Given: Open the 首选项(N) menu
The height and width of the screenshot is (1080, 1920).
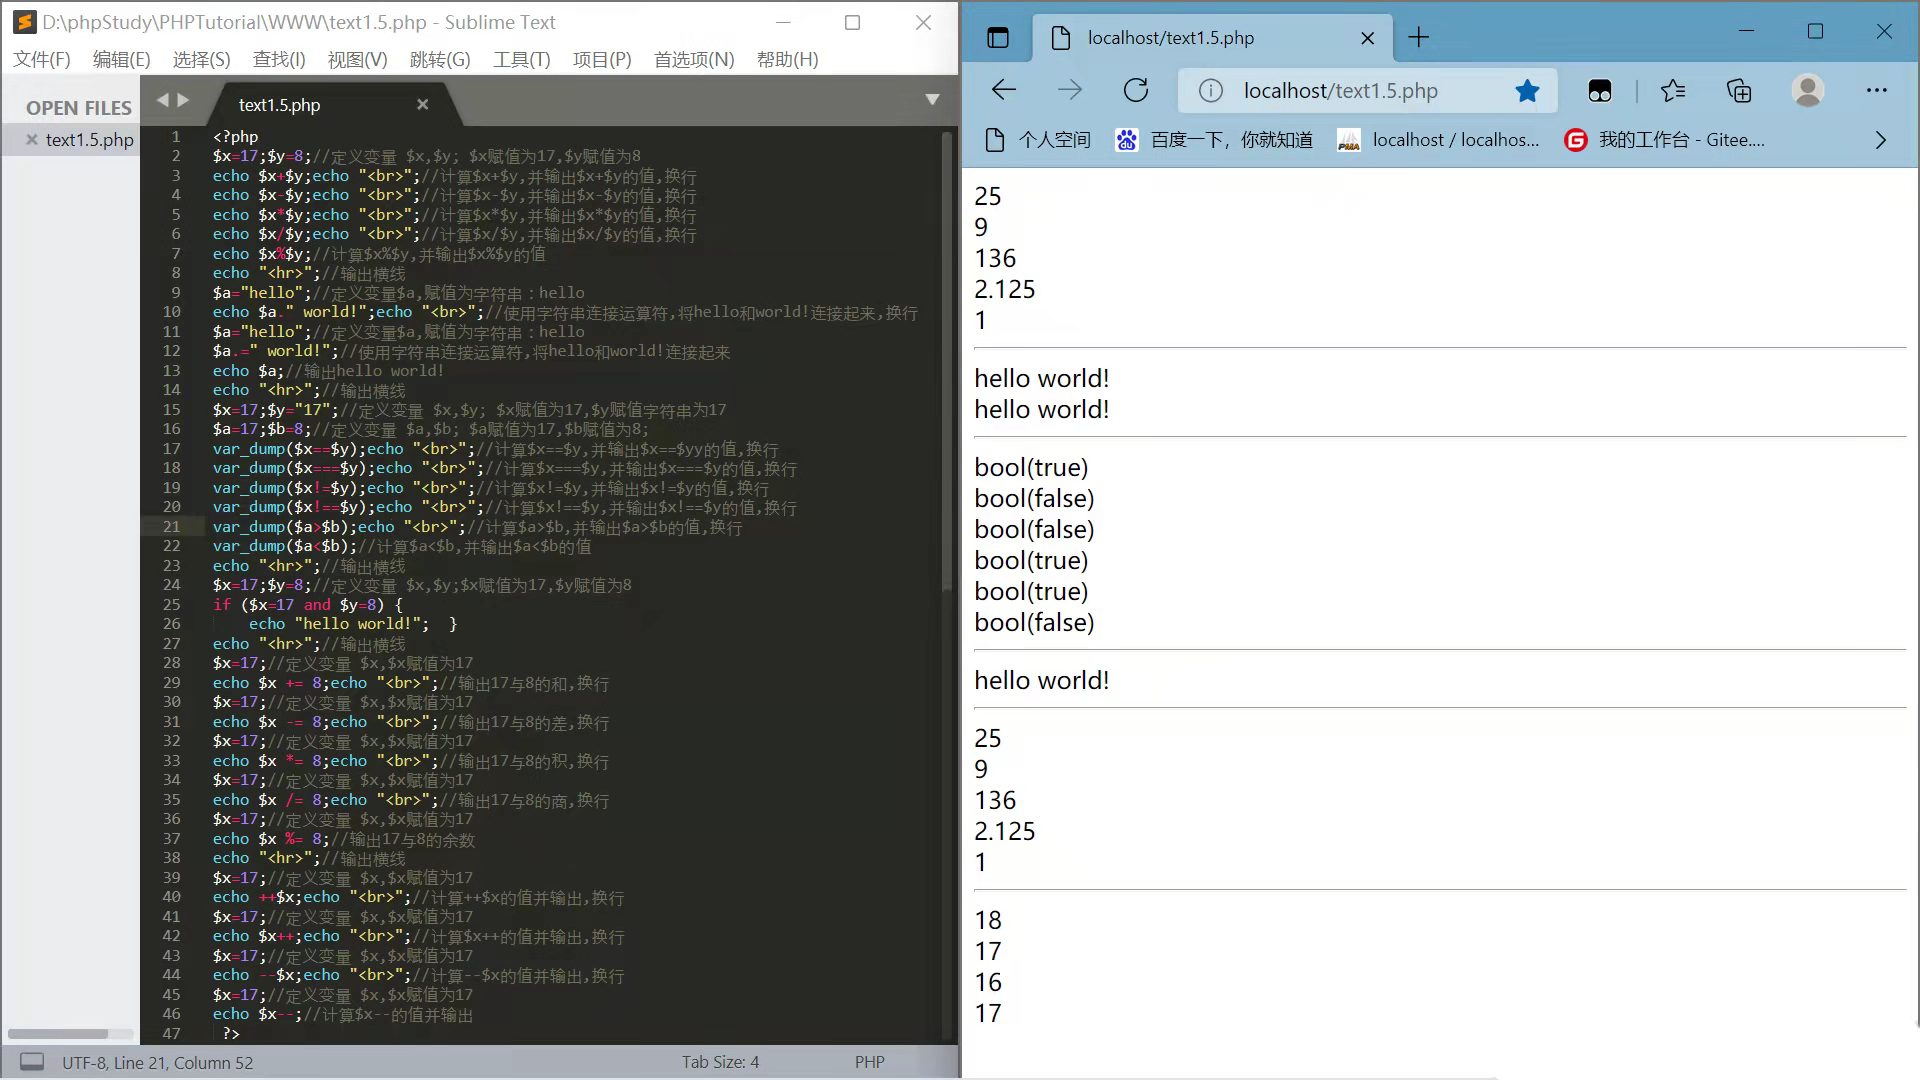Looking at the screenshot, I should (693, 59).
